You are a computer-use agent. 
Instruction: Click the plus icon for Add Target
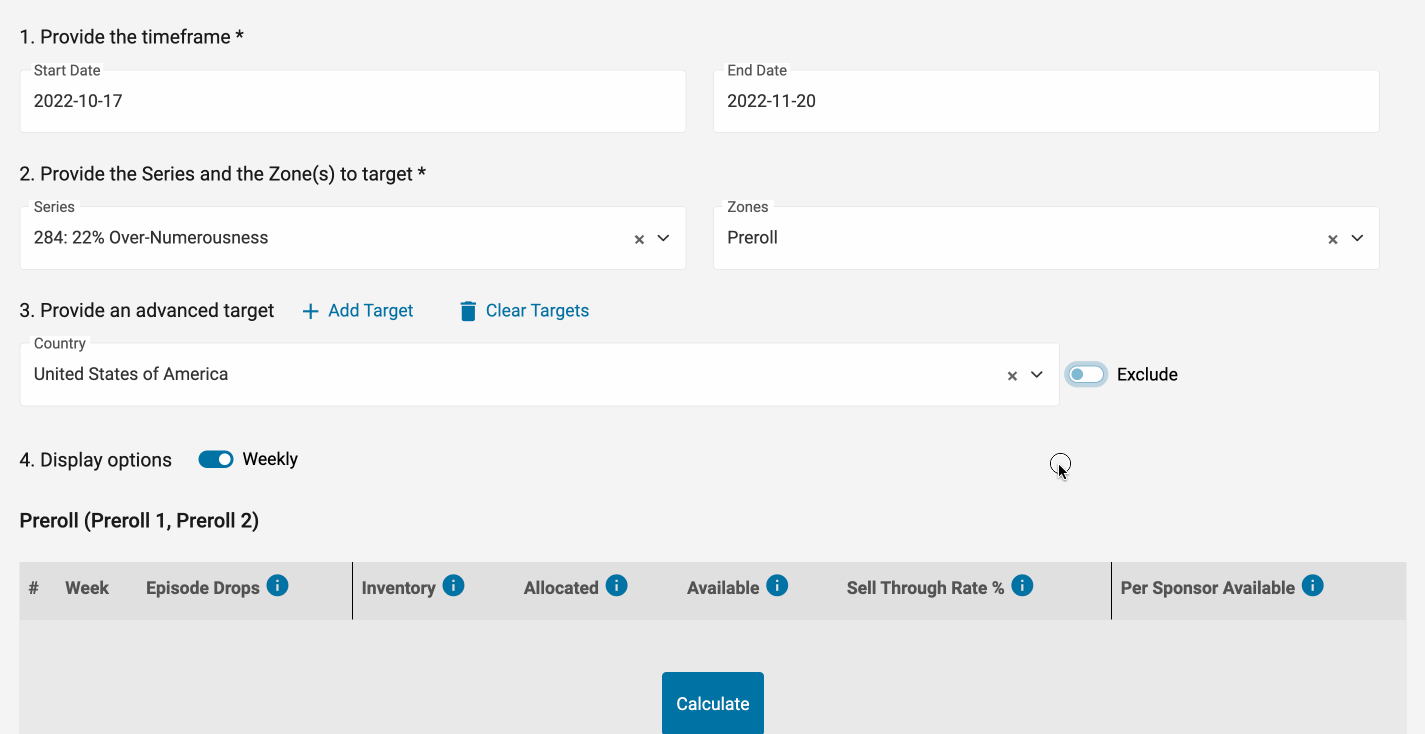tap(311, 311)
